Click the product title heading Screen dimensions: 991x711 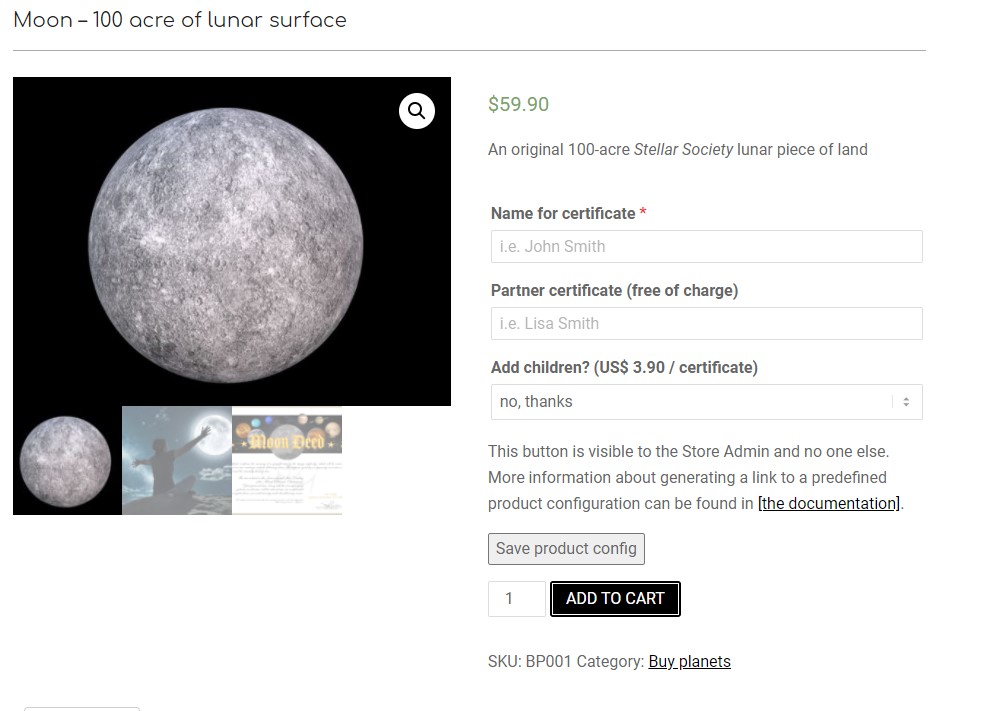point(180,20)
